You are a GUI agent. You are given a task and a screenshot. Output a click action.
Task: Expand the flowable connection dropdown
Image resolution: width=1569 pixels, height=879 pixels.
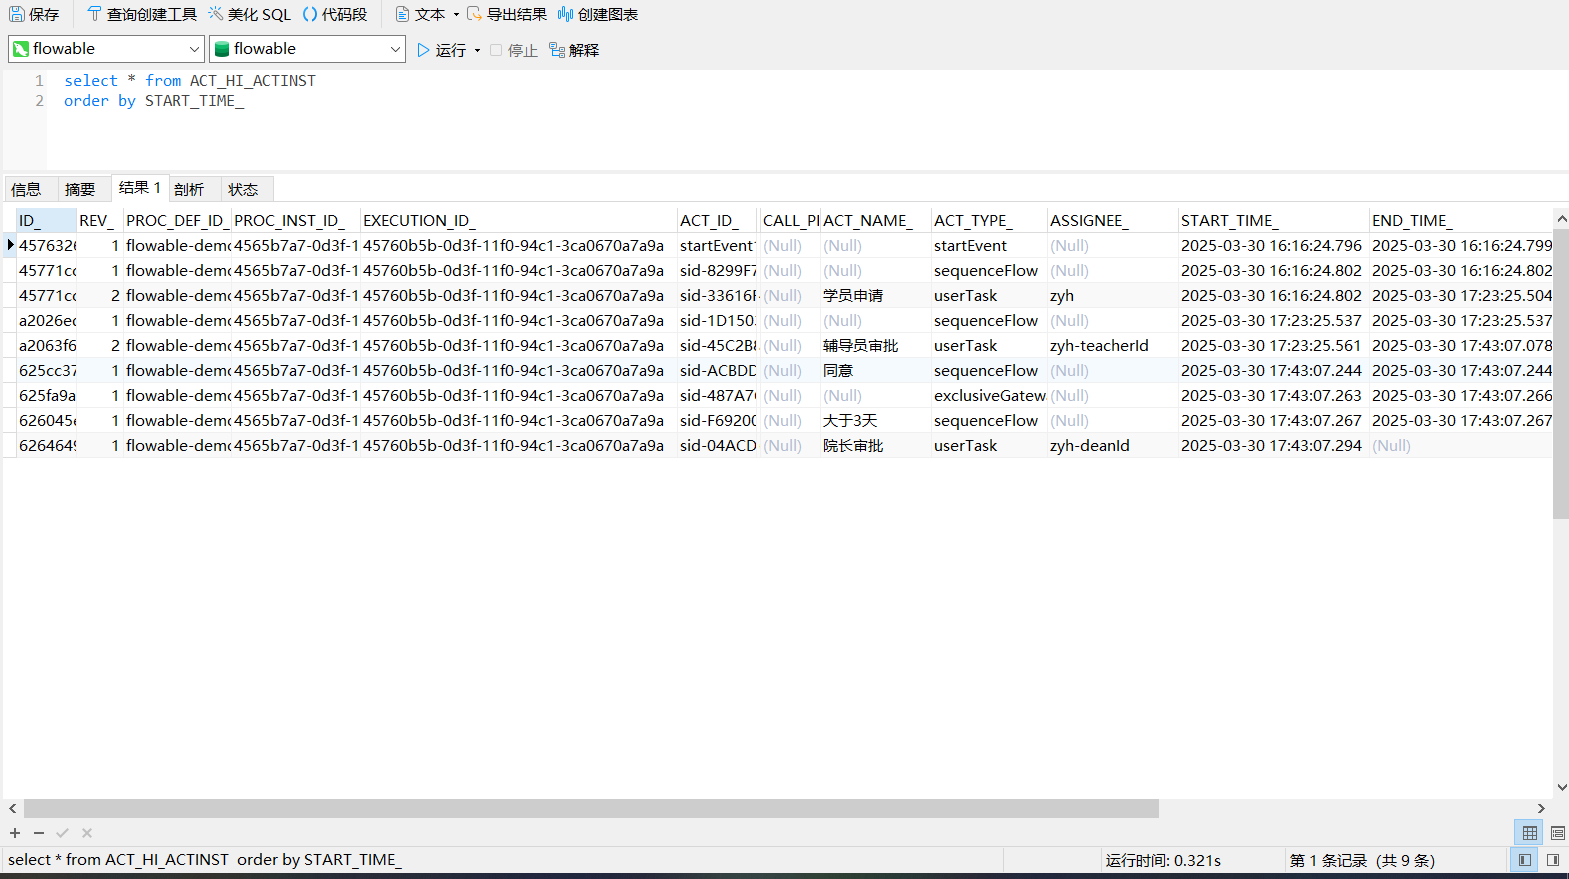click(194, 49)
